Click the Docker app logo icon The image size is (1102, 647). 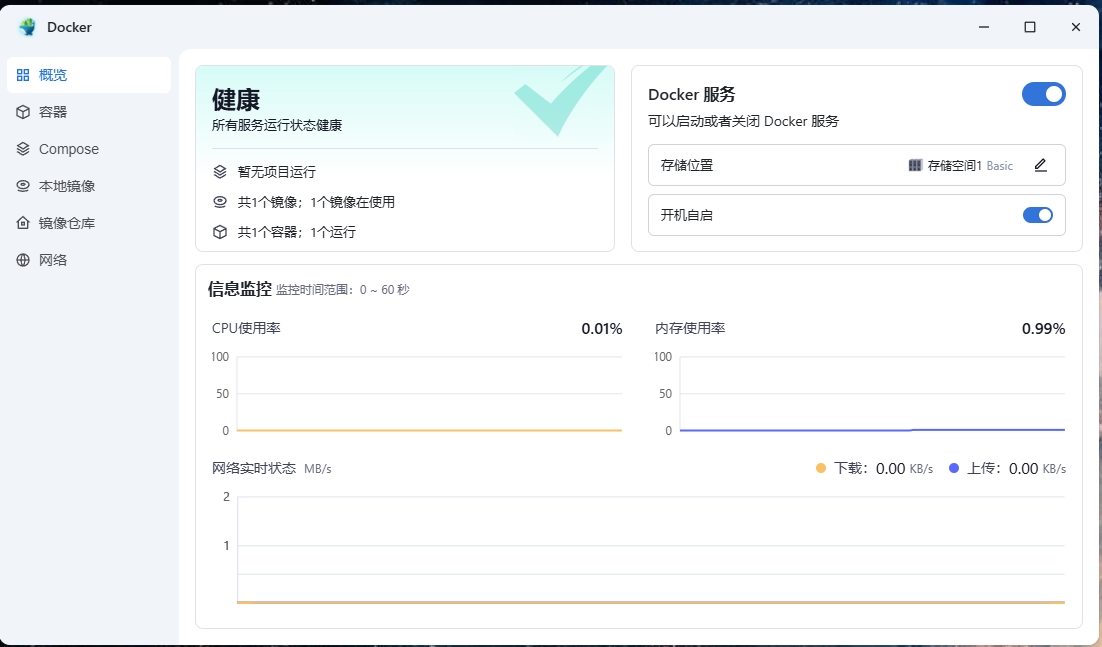point(27,27)
